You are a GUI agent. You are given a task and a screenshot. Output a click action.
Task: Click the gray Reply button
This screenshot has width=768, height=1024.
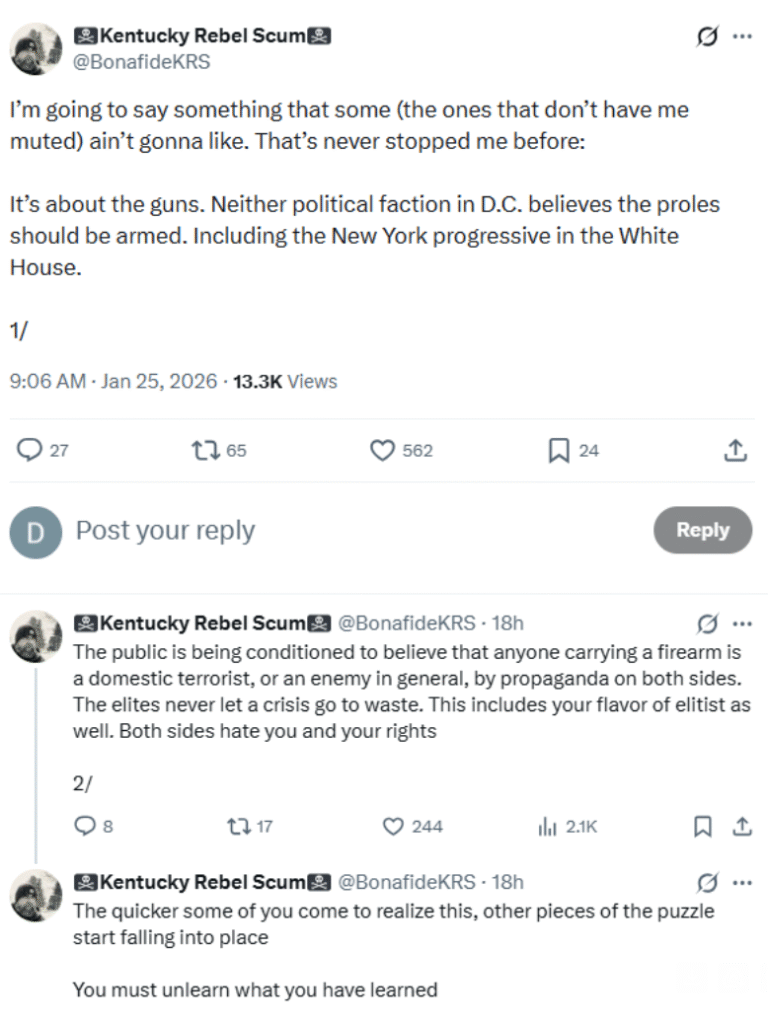pyautogui.click(x=702, y=530)
